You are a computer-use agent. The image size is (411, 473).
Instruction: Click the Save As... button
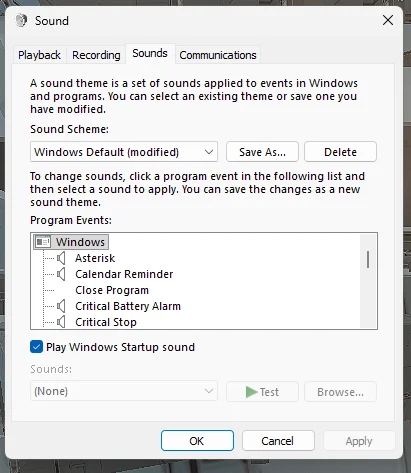pyautogui.click(x=262, y=152)
